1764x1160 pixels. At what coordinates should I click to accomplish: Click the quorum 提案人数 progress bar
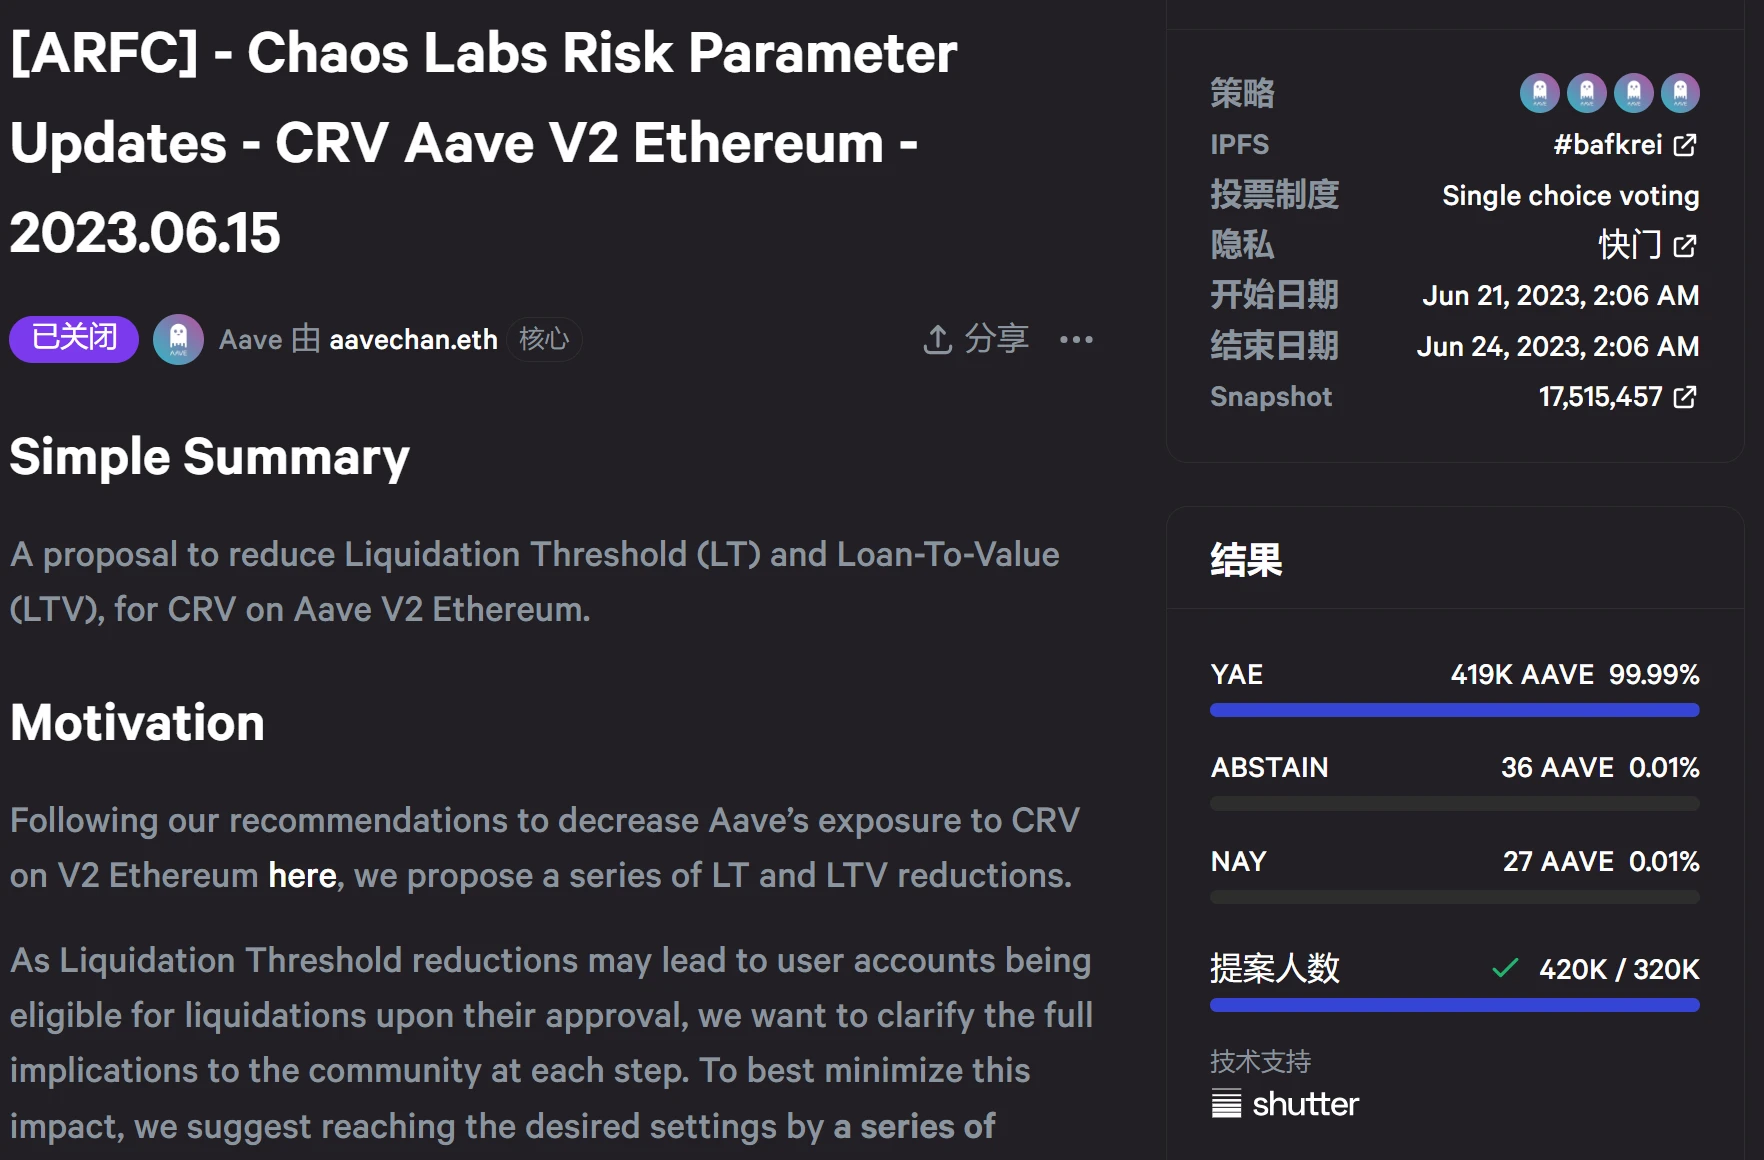tap(1454, 1005)
